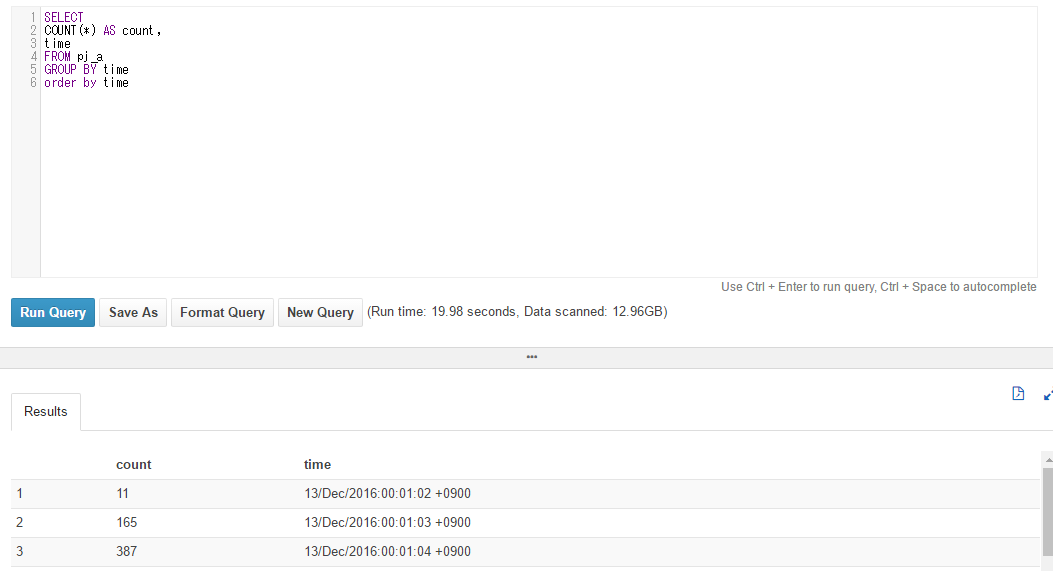Click the run time statistics text
This screenshot has width=1053, height=571.
coord(517,312)
